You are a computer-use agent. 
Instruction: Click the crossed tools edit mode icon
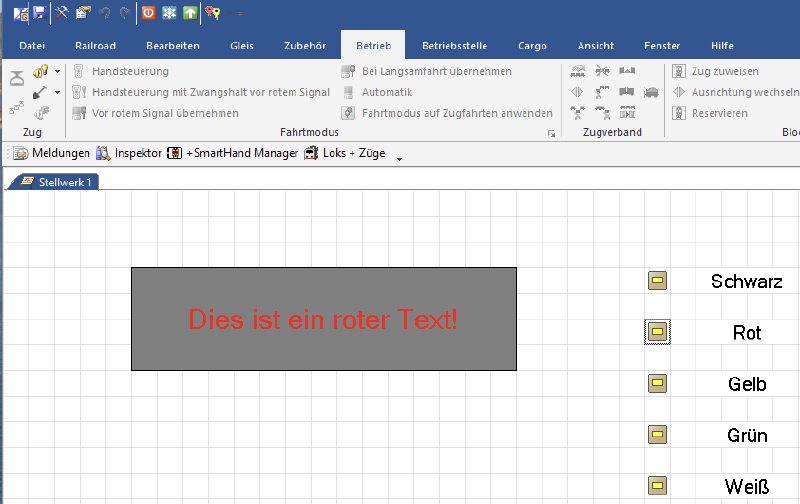coord(62,13)
